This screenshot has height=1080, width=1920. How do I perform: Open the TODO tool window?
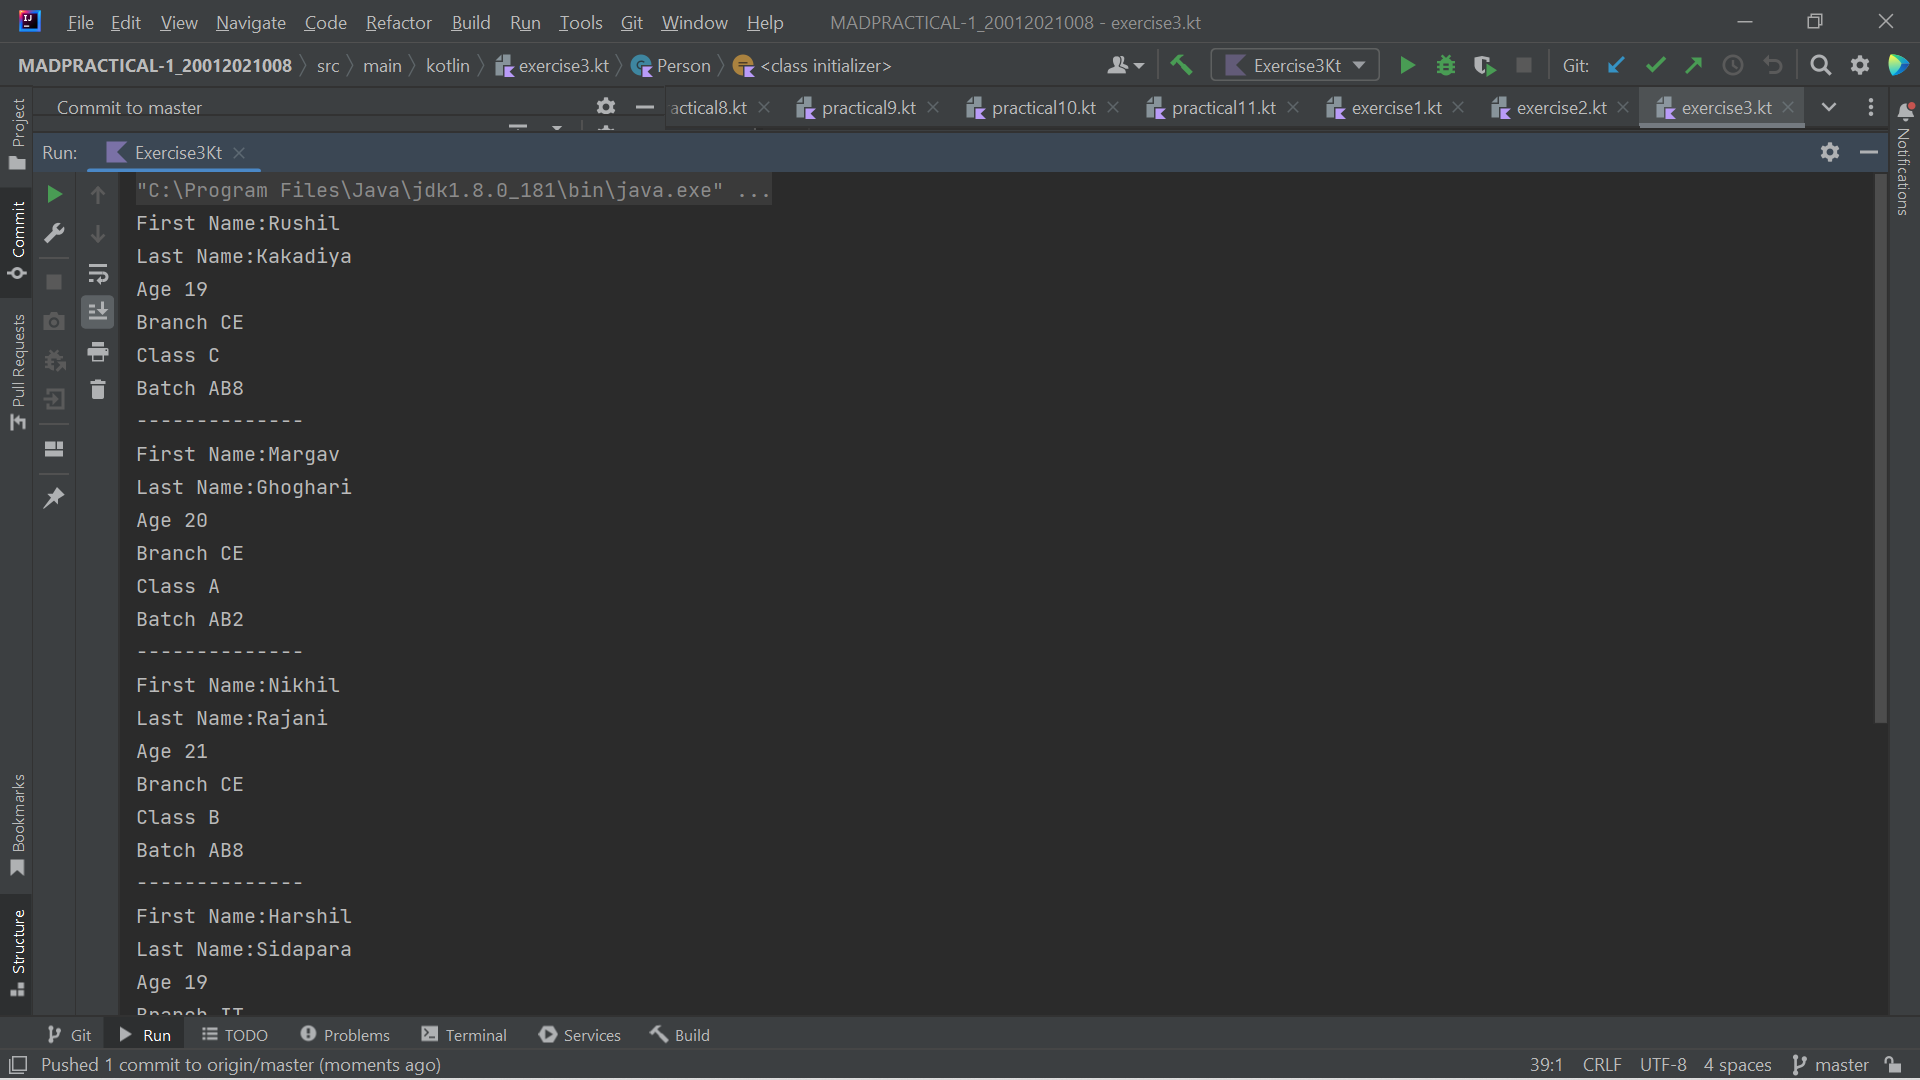[235, 1035]
